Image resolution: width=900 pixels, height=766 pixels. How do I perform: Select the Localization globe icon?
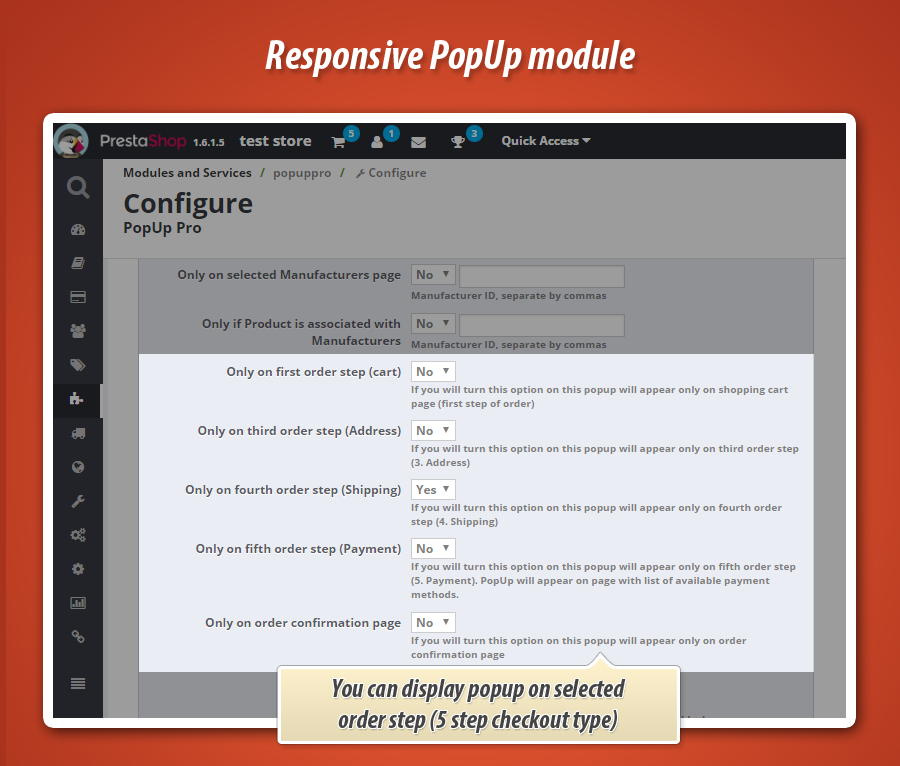(78, 466)
